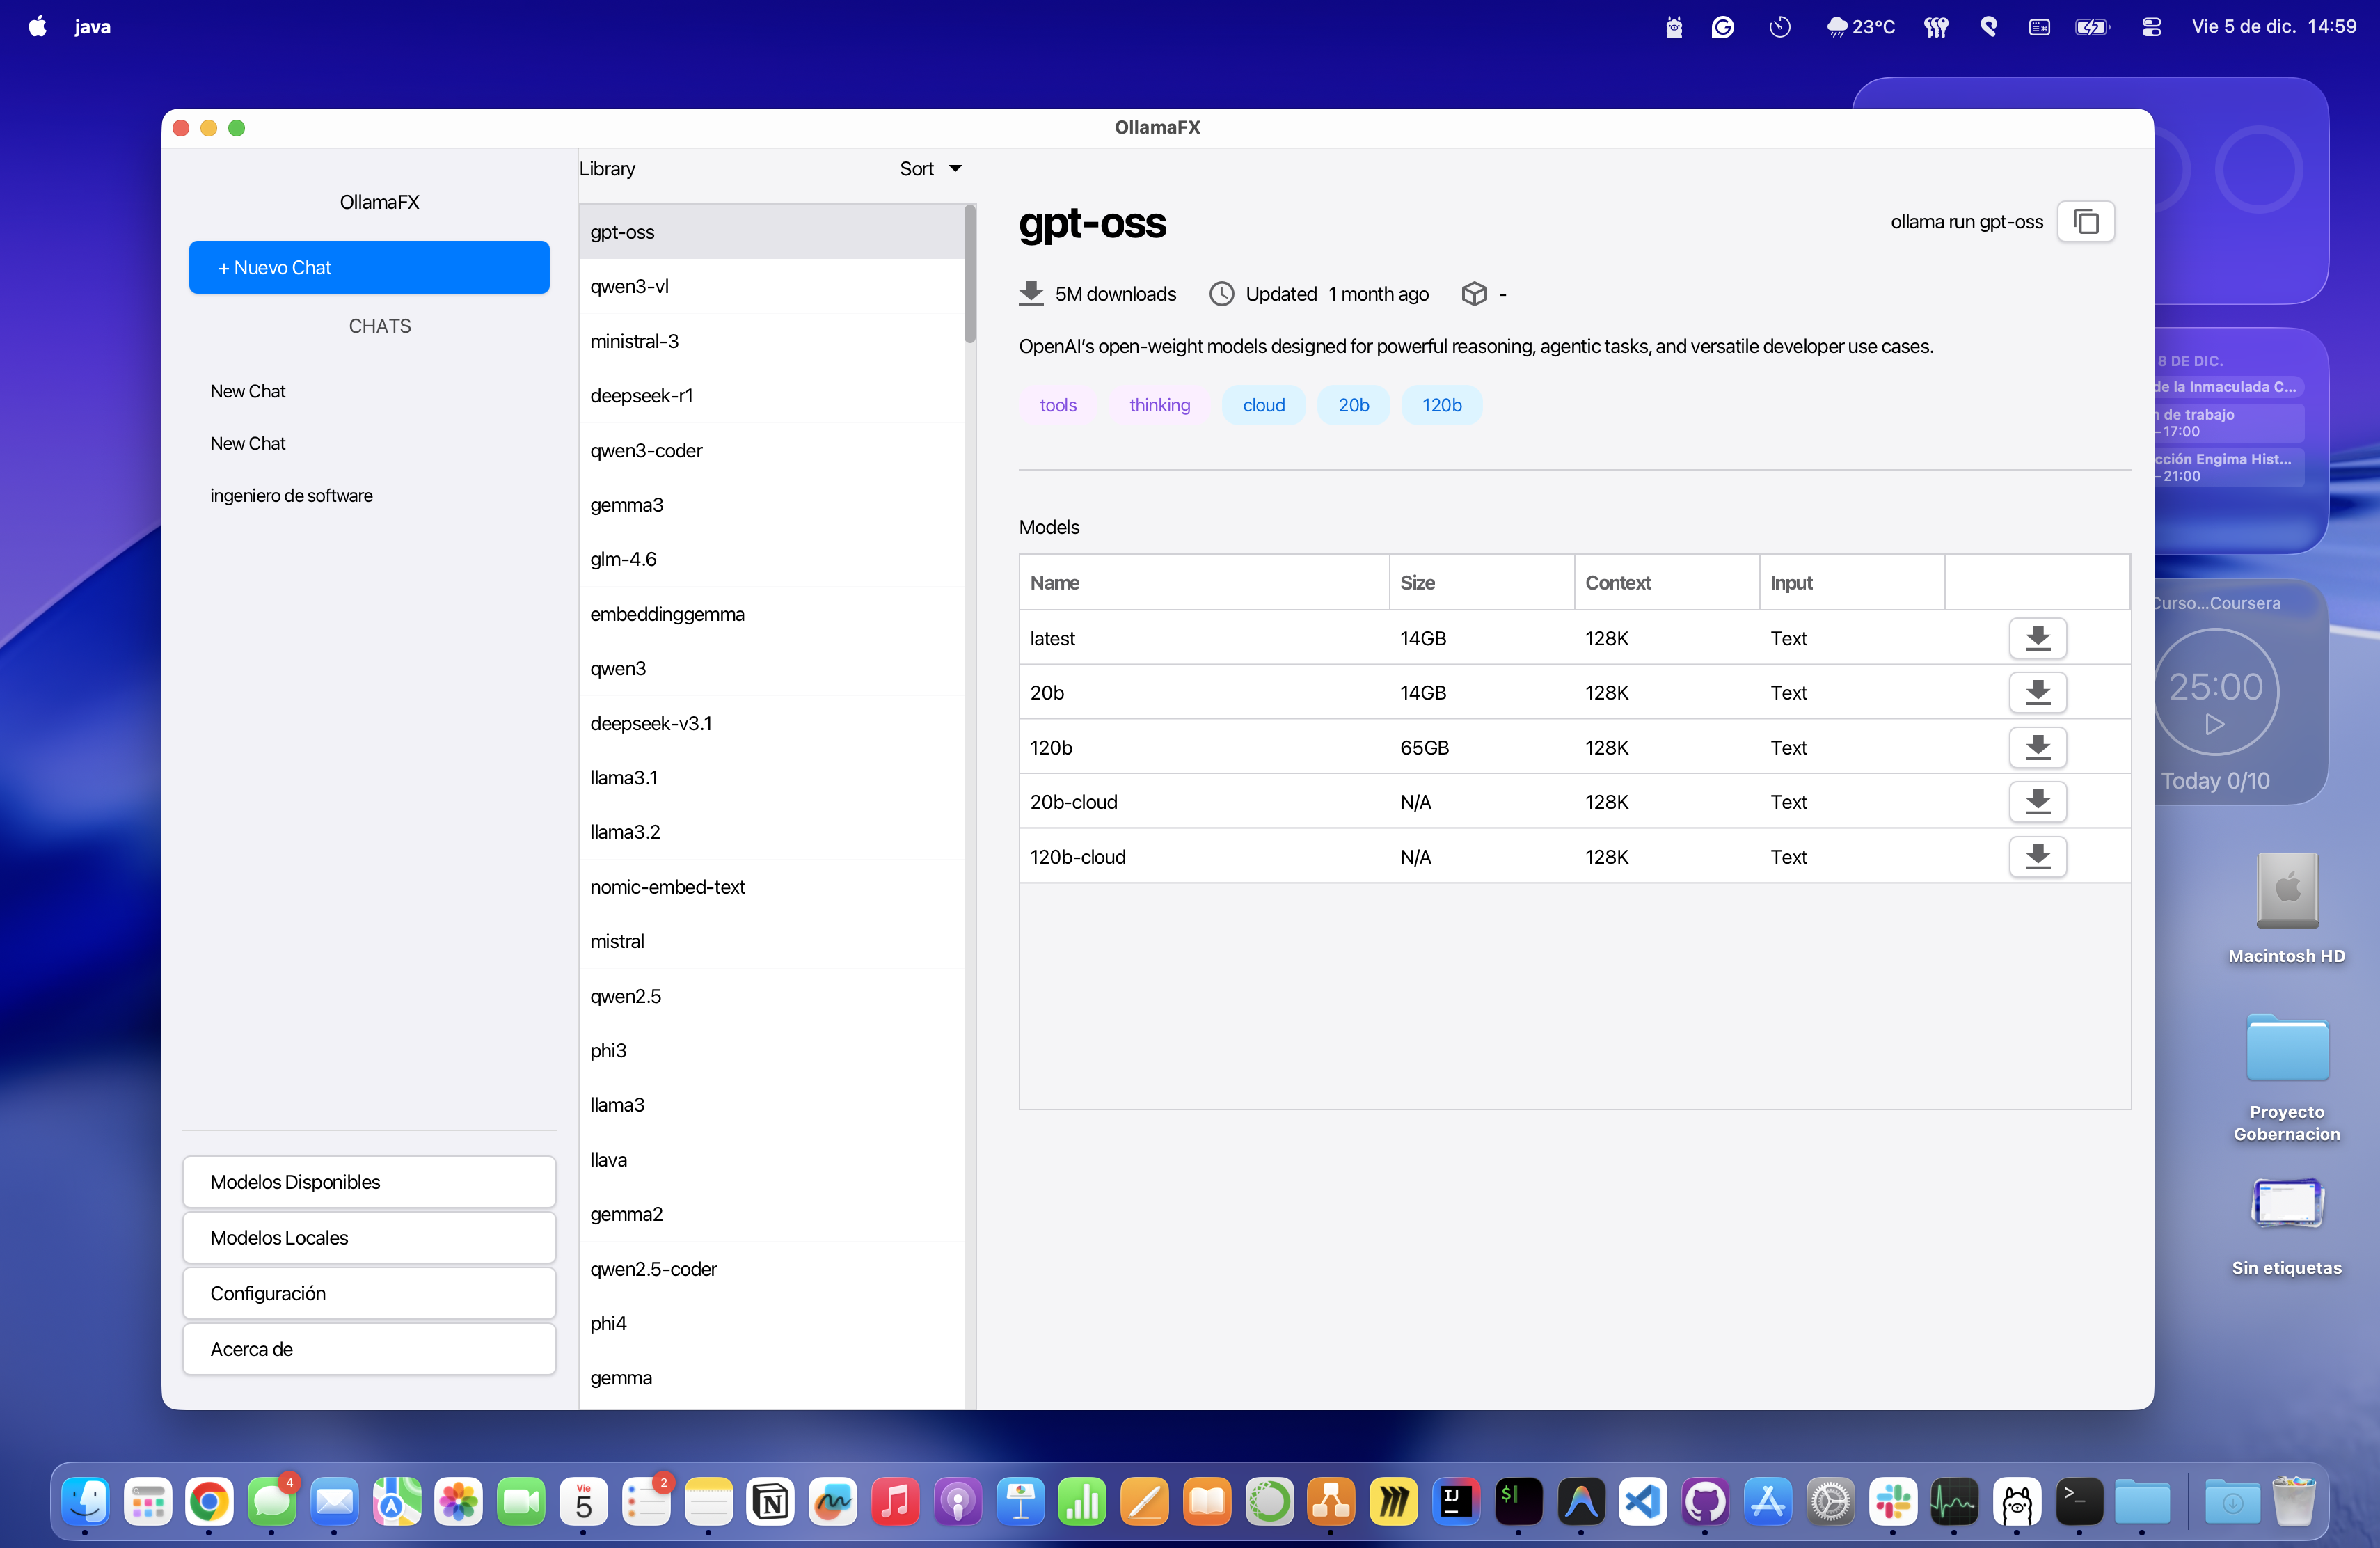Open the Ollama llama icon in Dock
This screenshot has width=2380, height=1548.
[2017, 1501]
